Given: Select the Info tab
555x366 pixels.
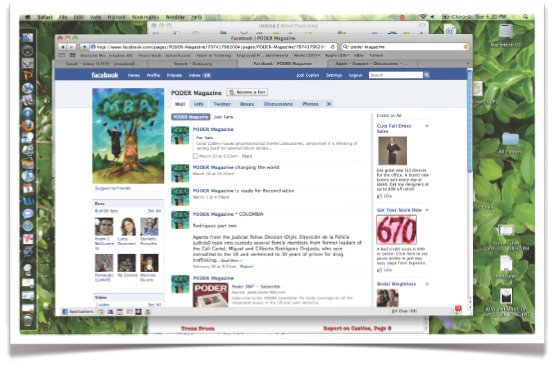Looking at the screenshot, I should point(199,104).
